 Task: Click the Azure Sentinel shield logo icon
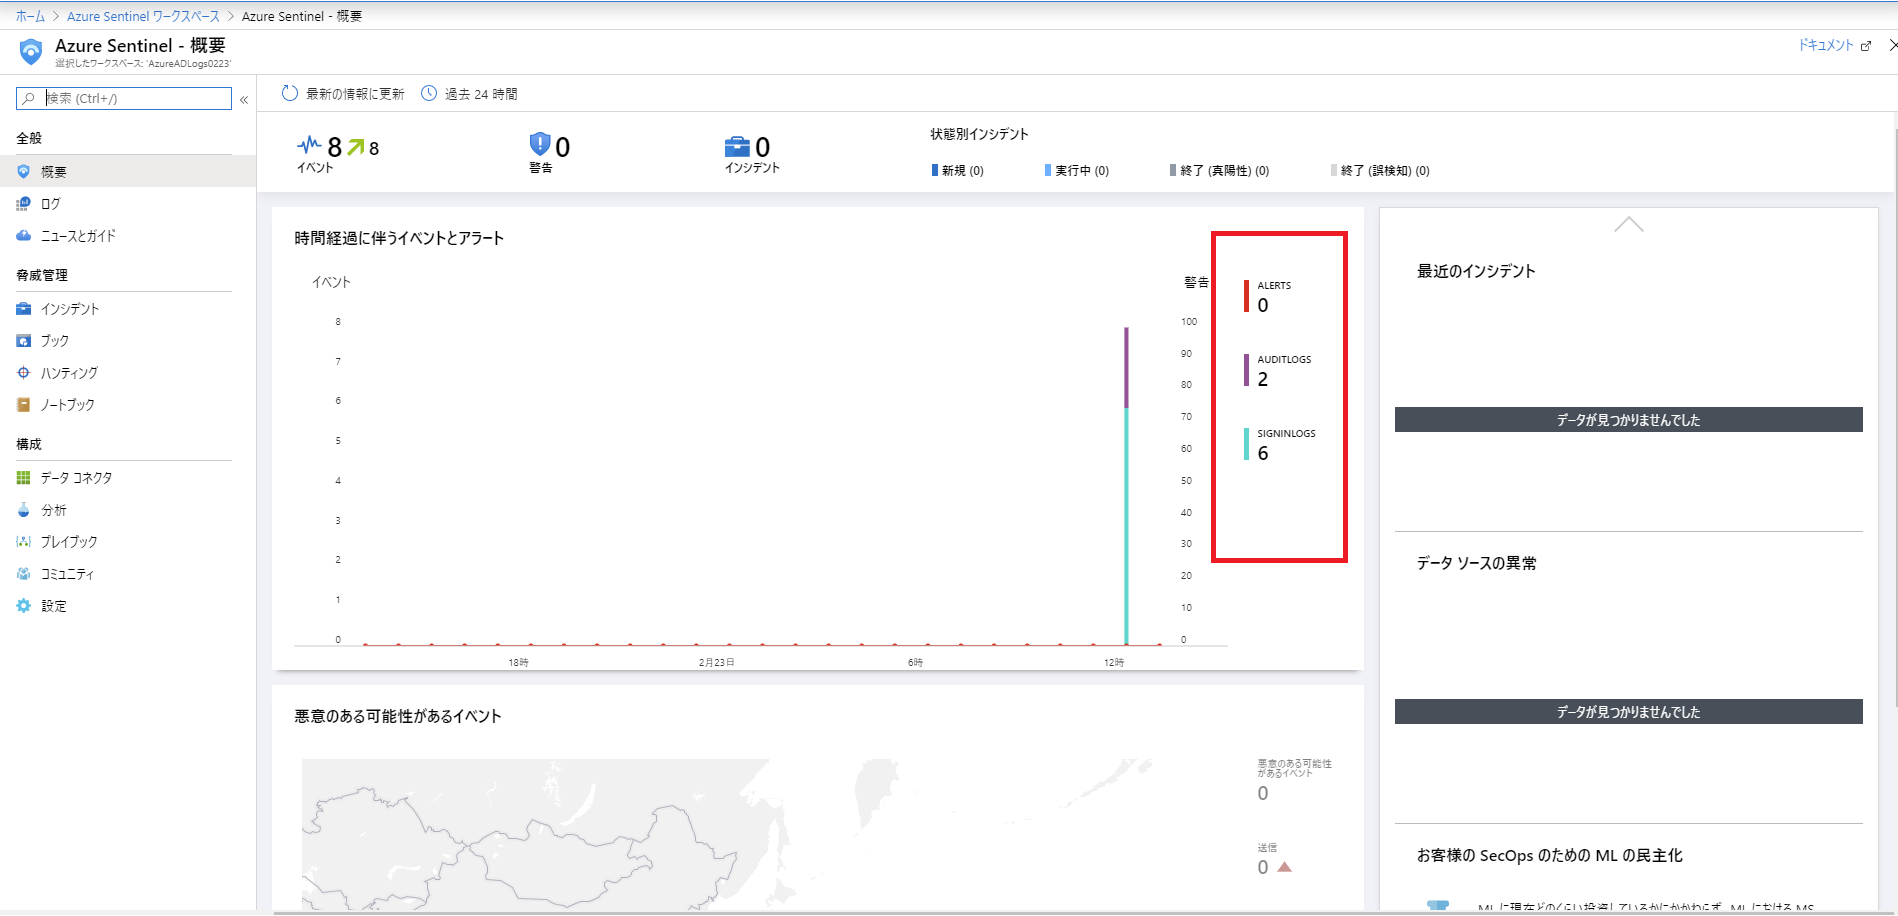pyautogui.click(x=31, y=51)
